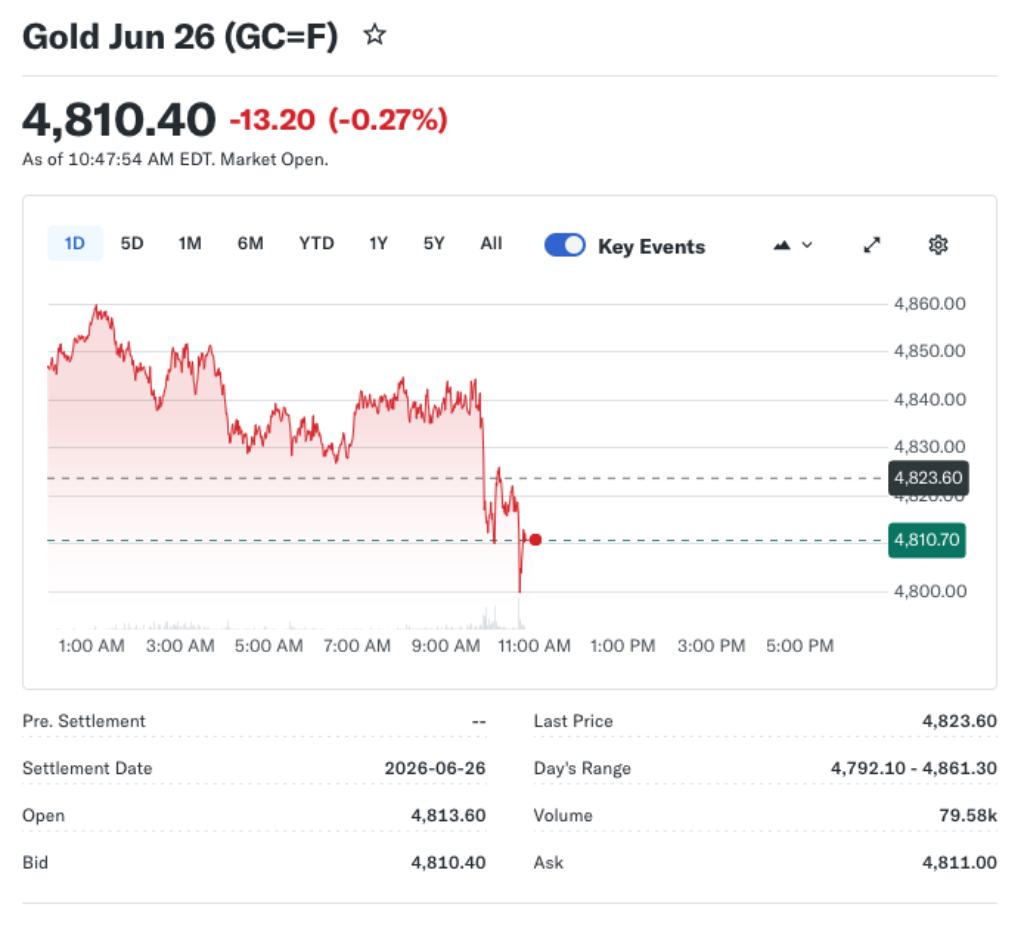
Task: Switch to the 6M chart range
Action: click(250, 243)
